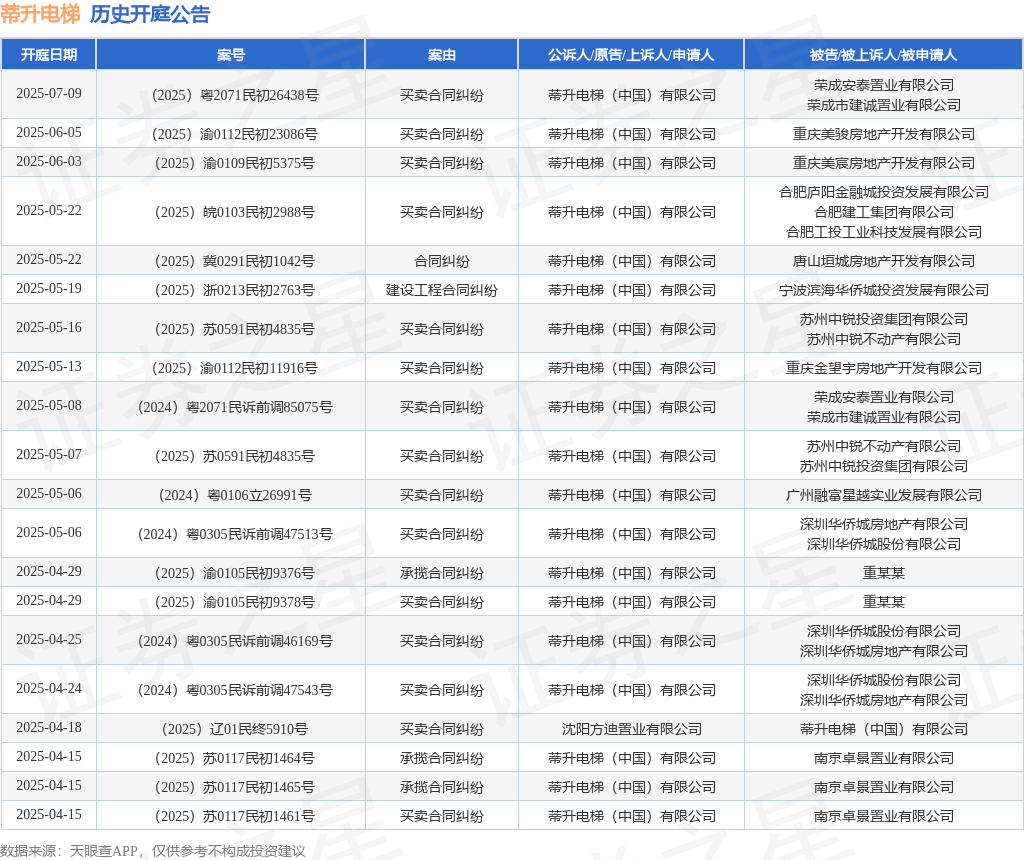
Task: Click the 数据来源 天眼查APP footer note
Action: (x=153, y=851)
